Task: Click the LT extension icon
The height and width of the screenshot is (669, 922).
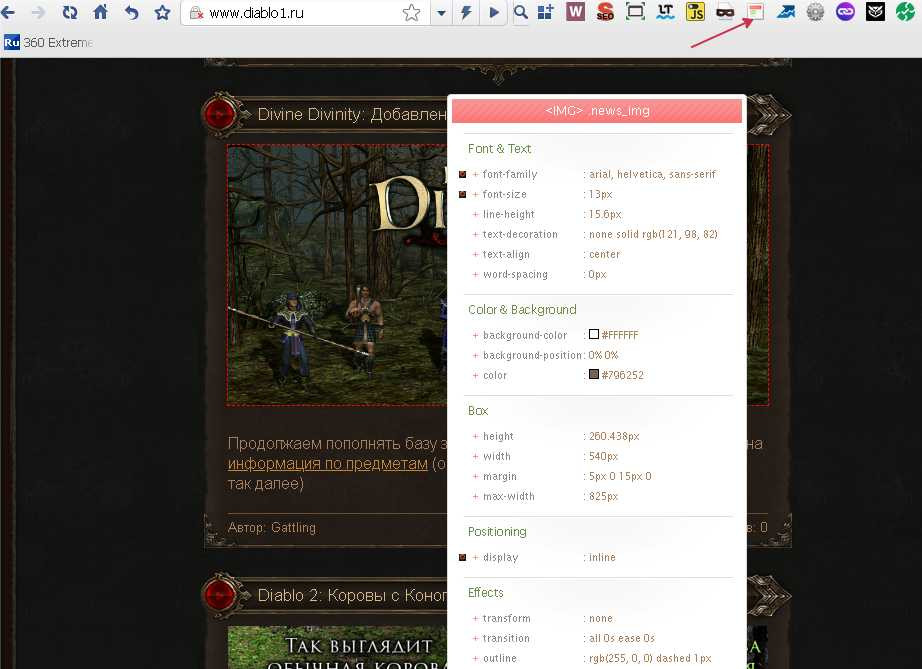Action: click(666, 11)
